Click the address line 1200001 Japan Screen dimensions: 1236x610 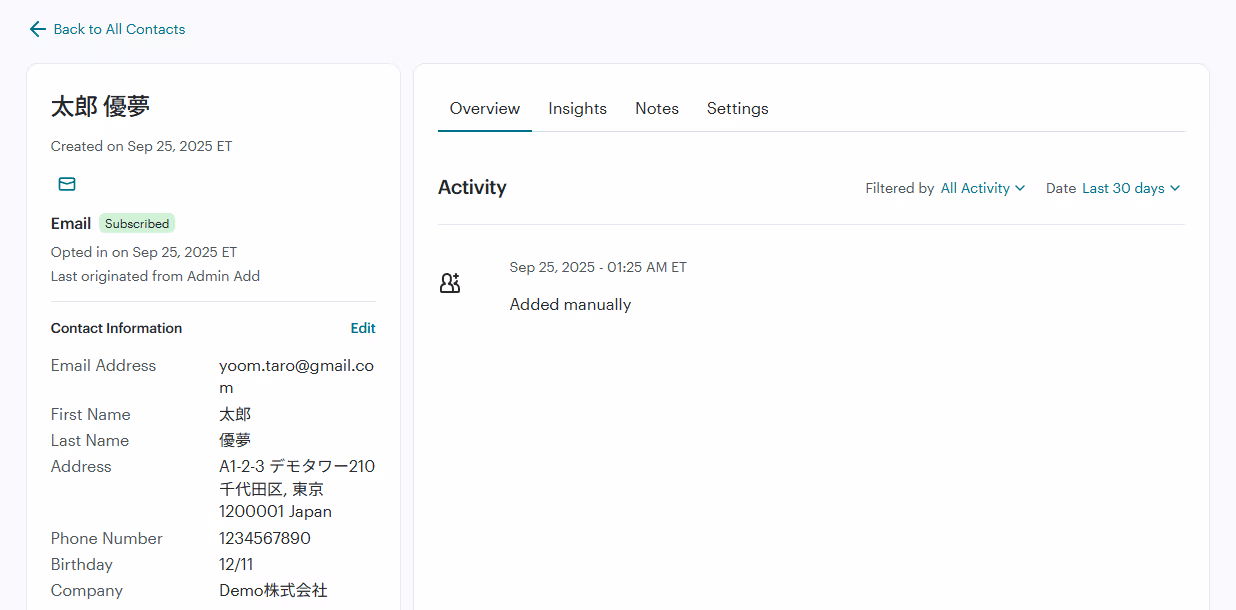click(x=275, y=511)
